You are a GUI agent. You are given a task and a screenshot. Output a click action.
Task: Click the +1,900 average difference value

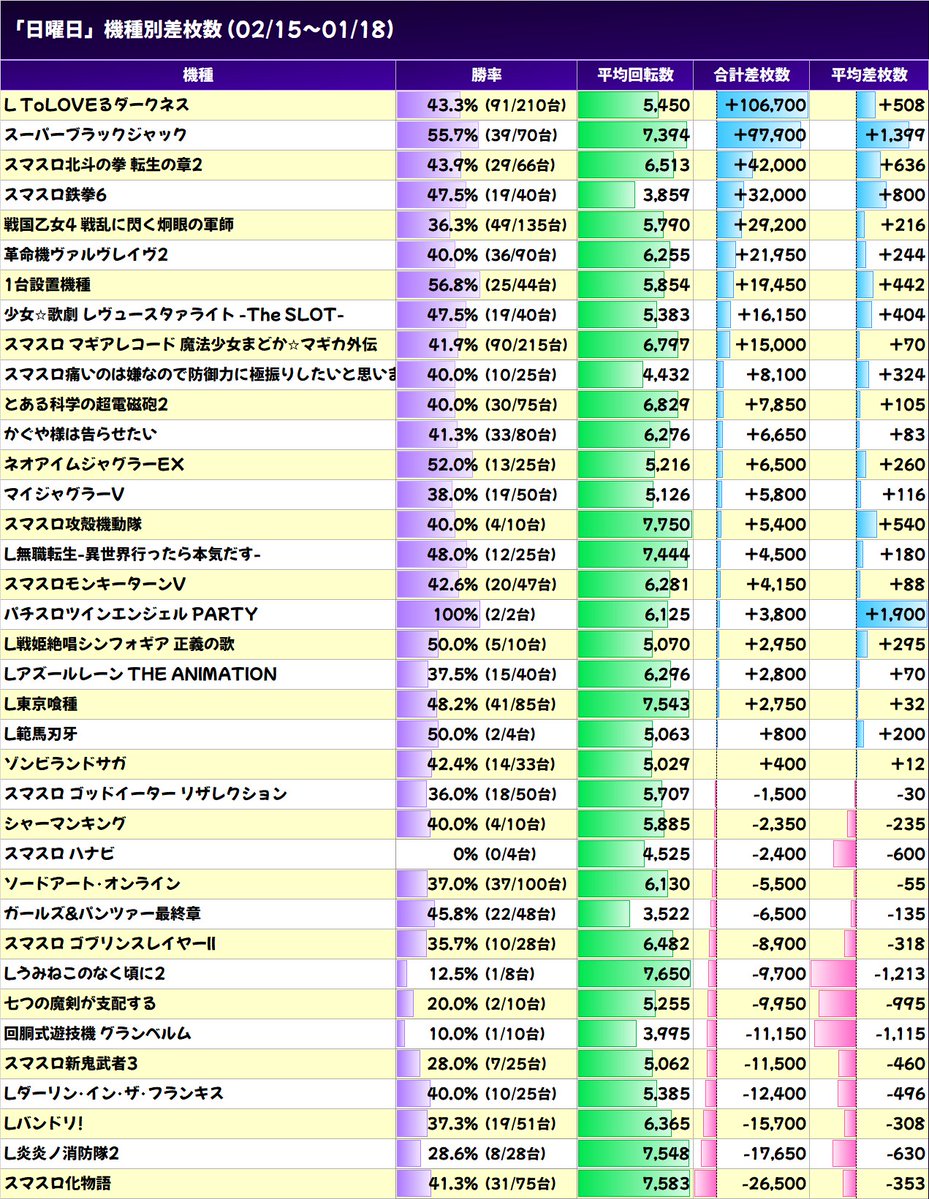click(895, 614)
